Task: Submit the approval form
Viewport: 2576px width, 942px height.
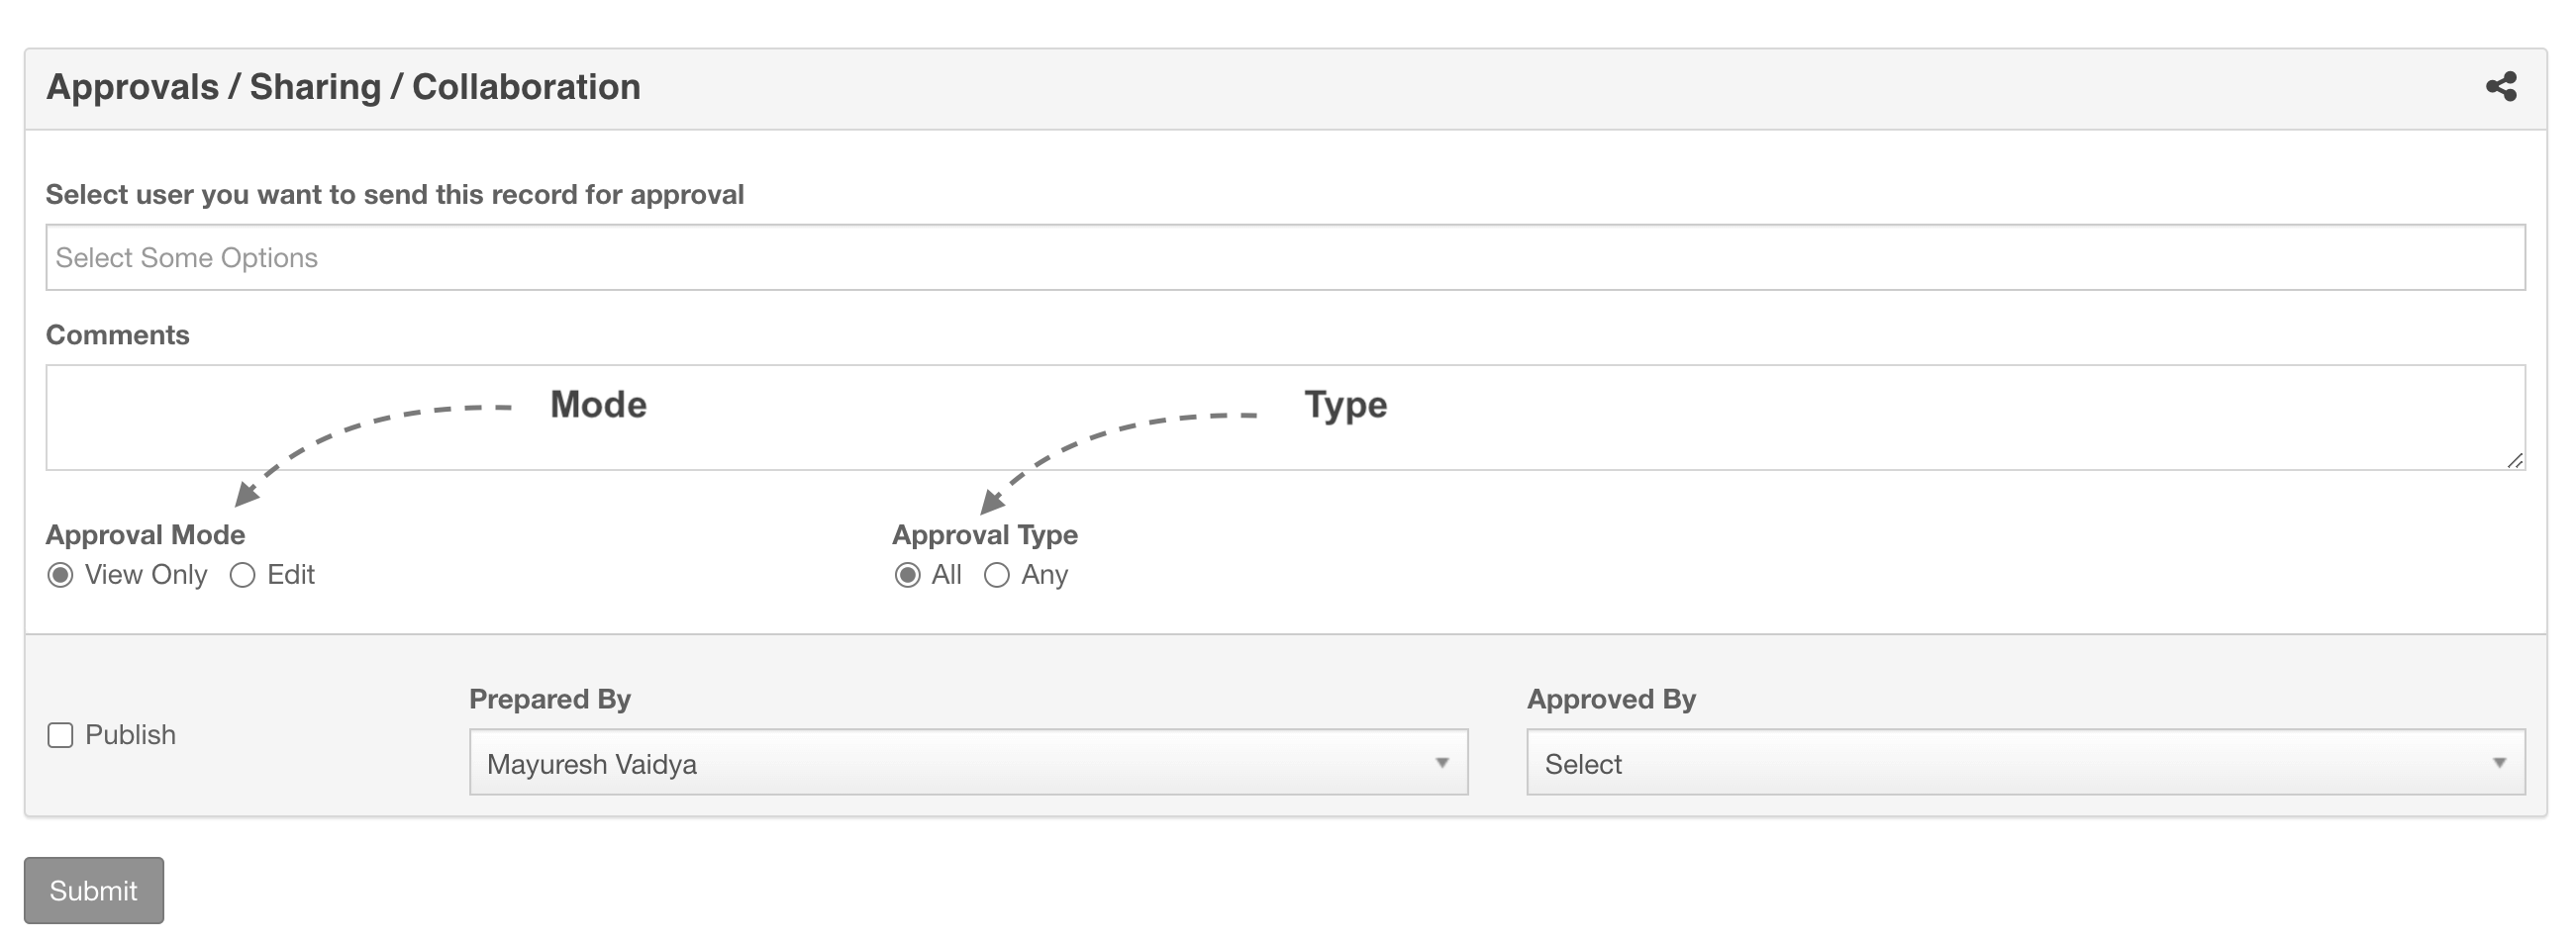Action: [94, 890]
